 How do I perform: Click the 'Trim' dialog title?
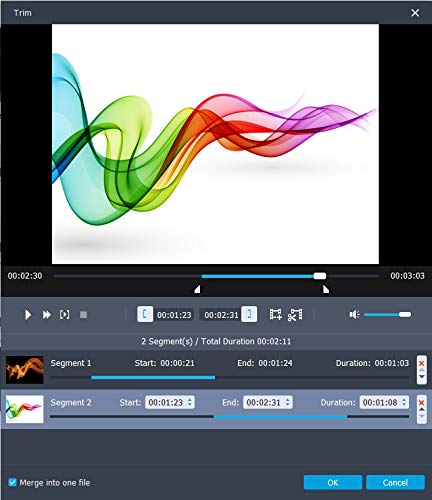pos(23,13)
